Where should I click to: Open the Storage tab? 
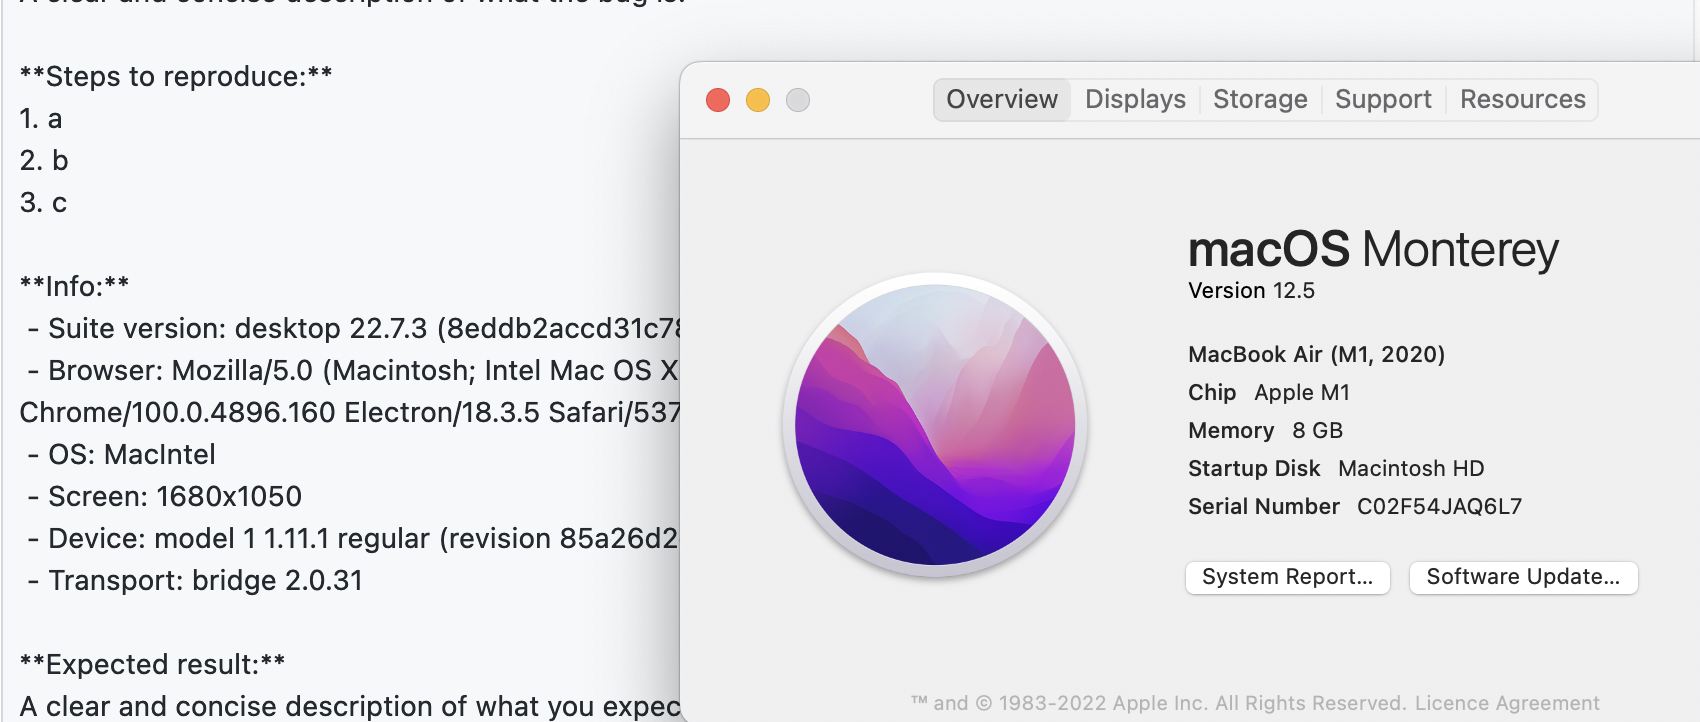(1260, 100)
